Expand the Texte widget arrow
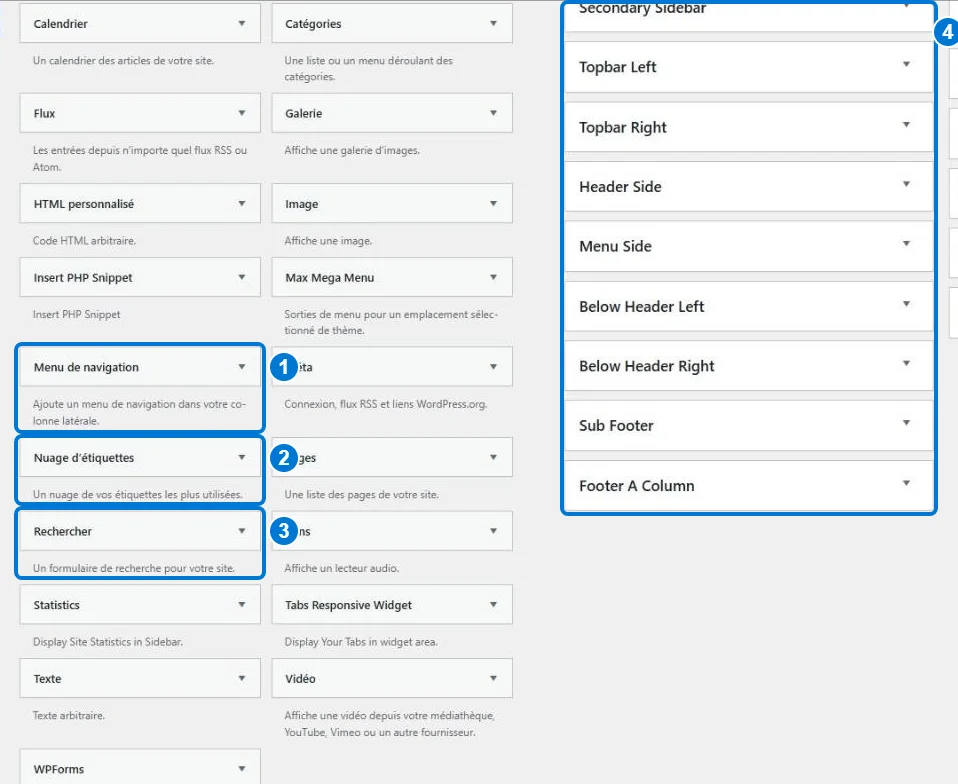Image resolution: width=958 pixels, height=784 pixels. click(x=242, y=678)
